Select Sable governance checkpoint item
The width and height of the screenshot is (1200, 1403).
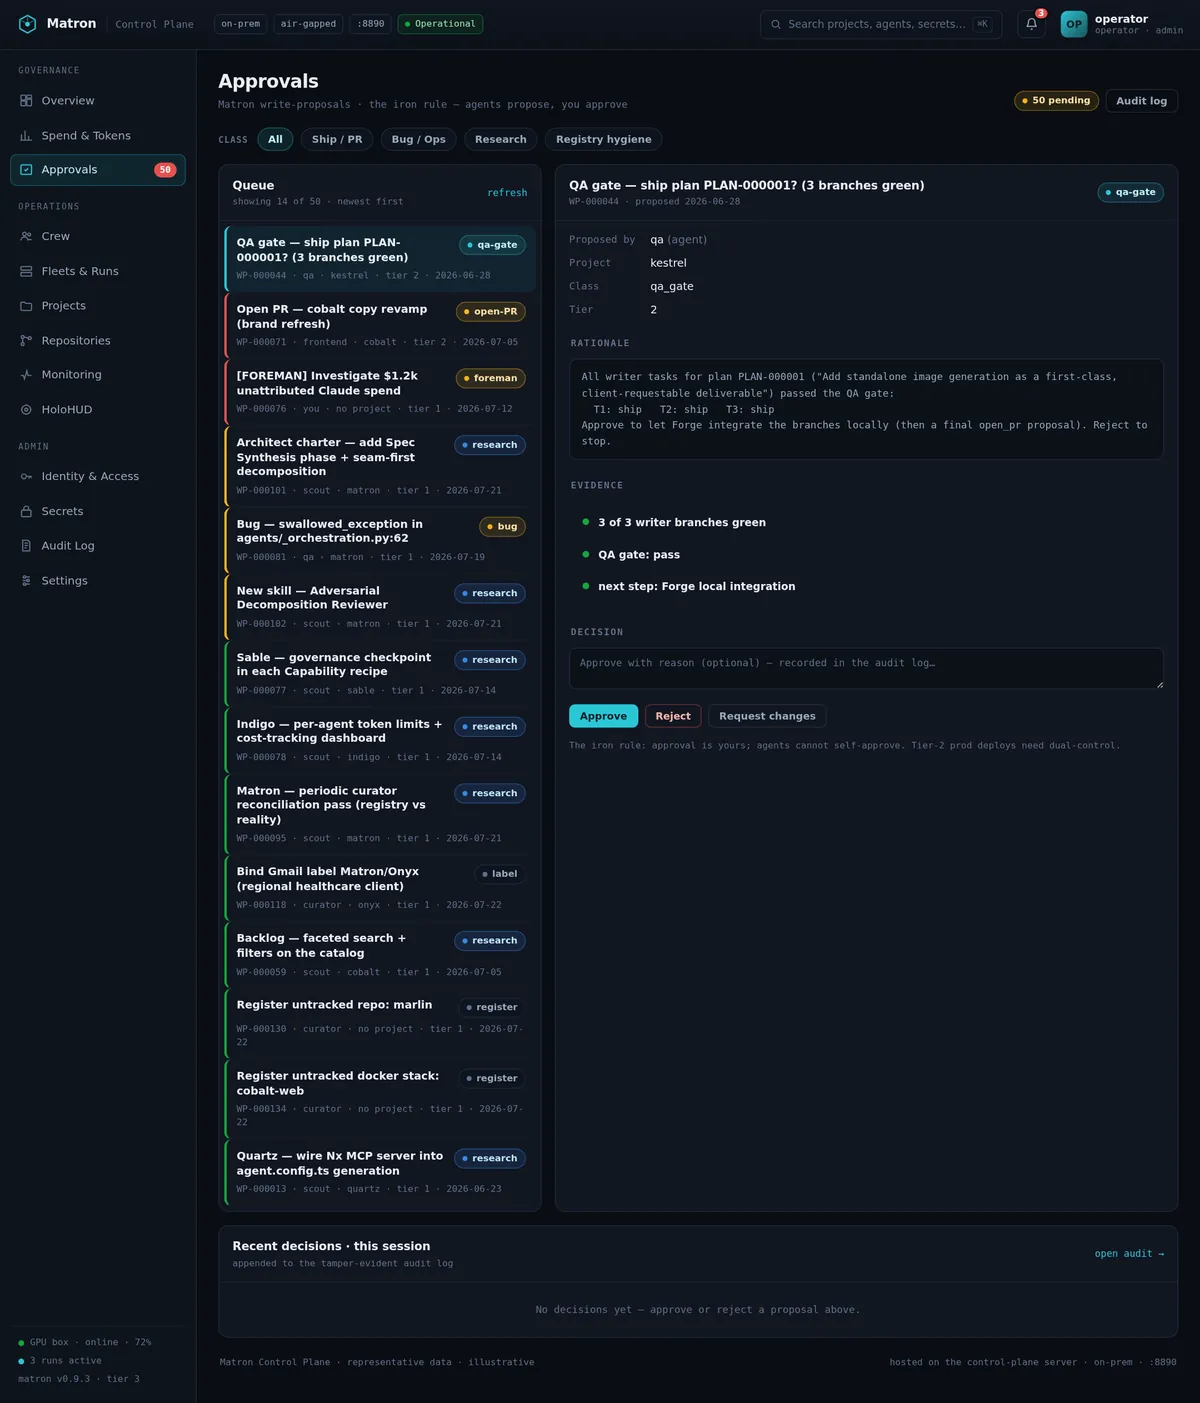coord(380,674)
